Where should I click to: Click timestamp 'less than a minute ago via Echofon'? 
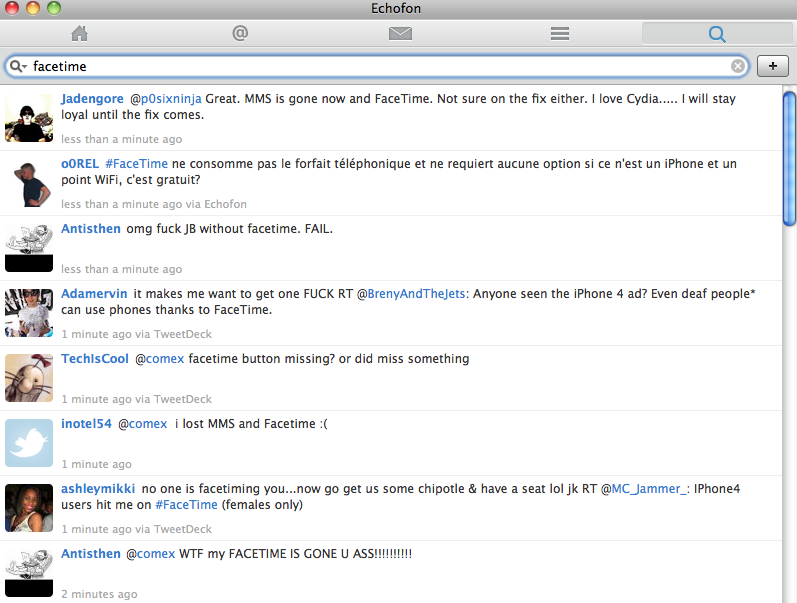point(154,204)
